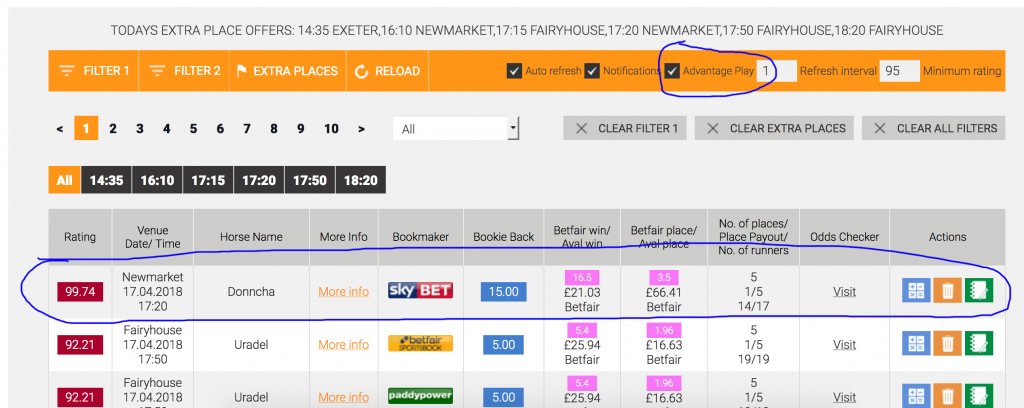Click Visit link in Uradel Paddy Power row
1024x408 pixels.
tap(844, 397)
